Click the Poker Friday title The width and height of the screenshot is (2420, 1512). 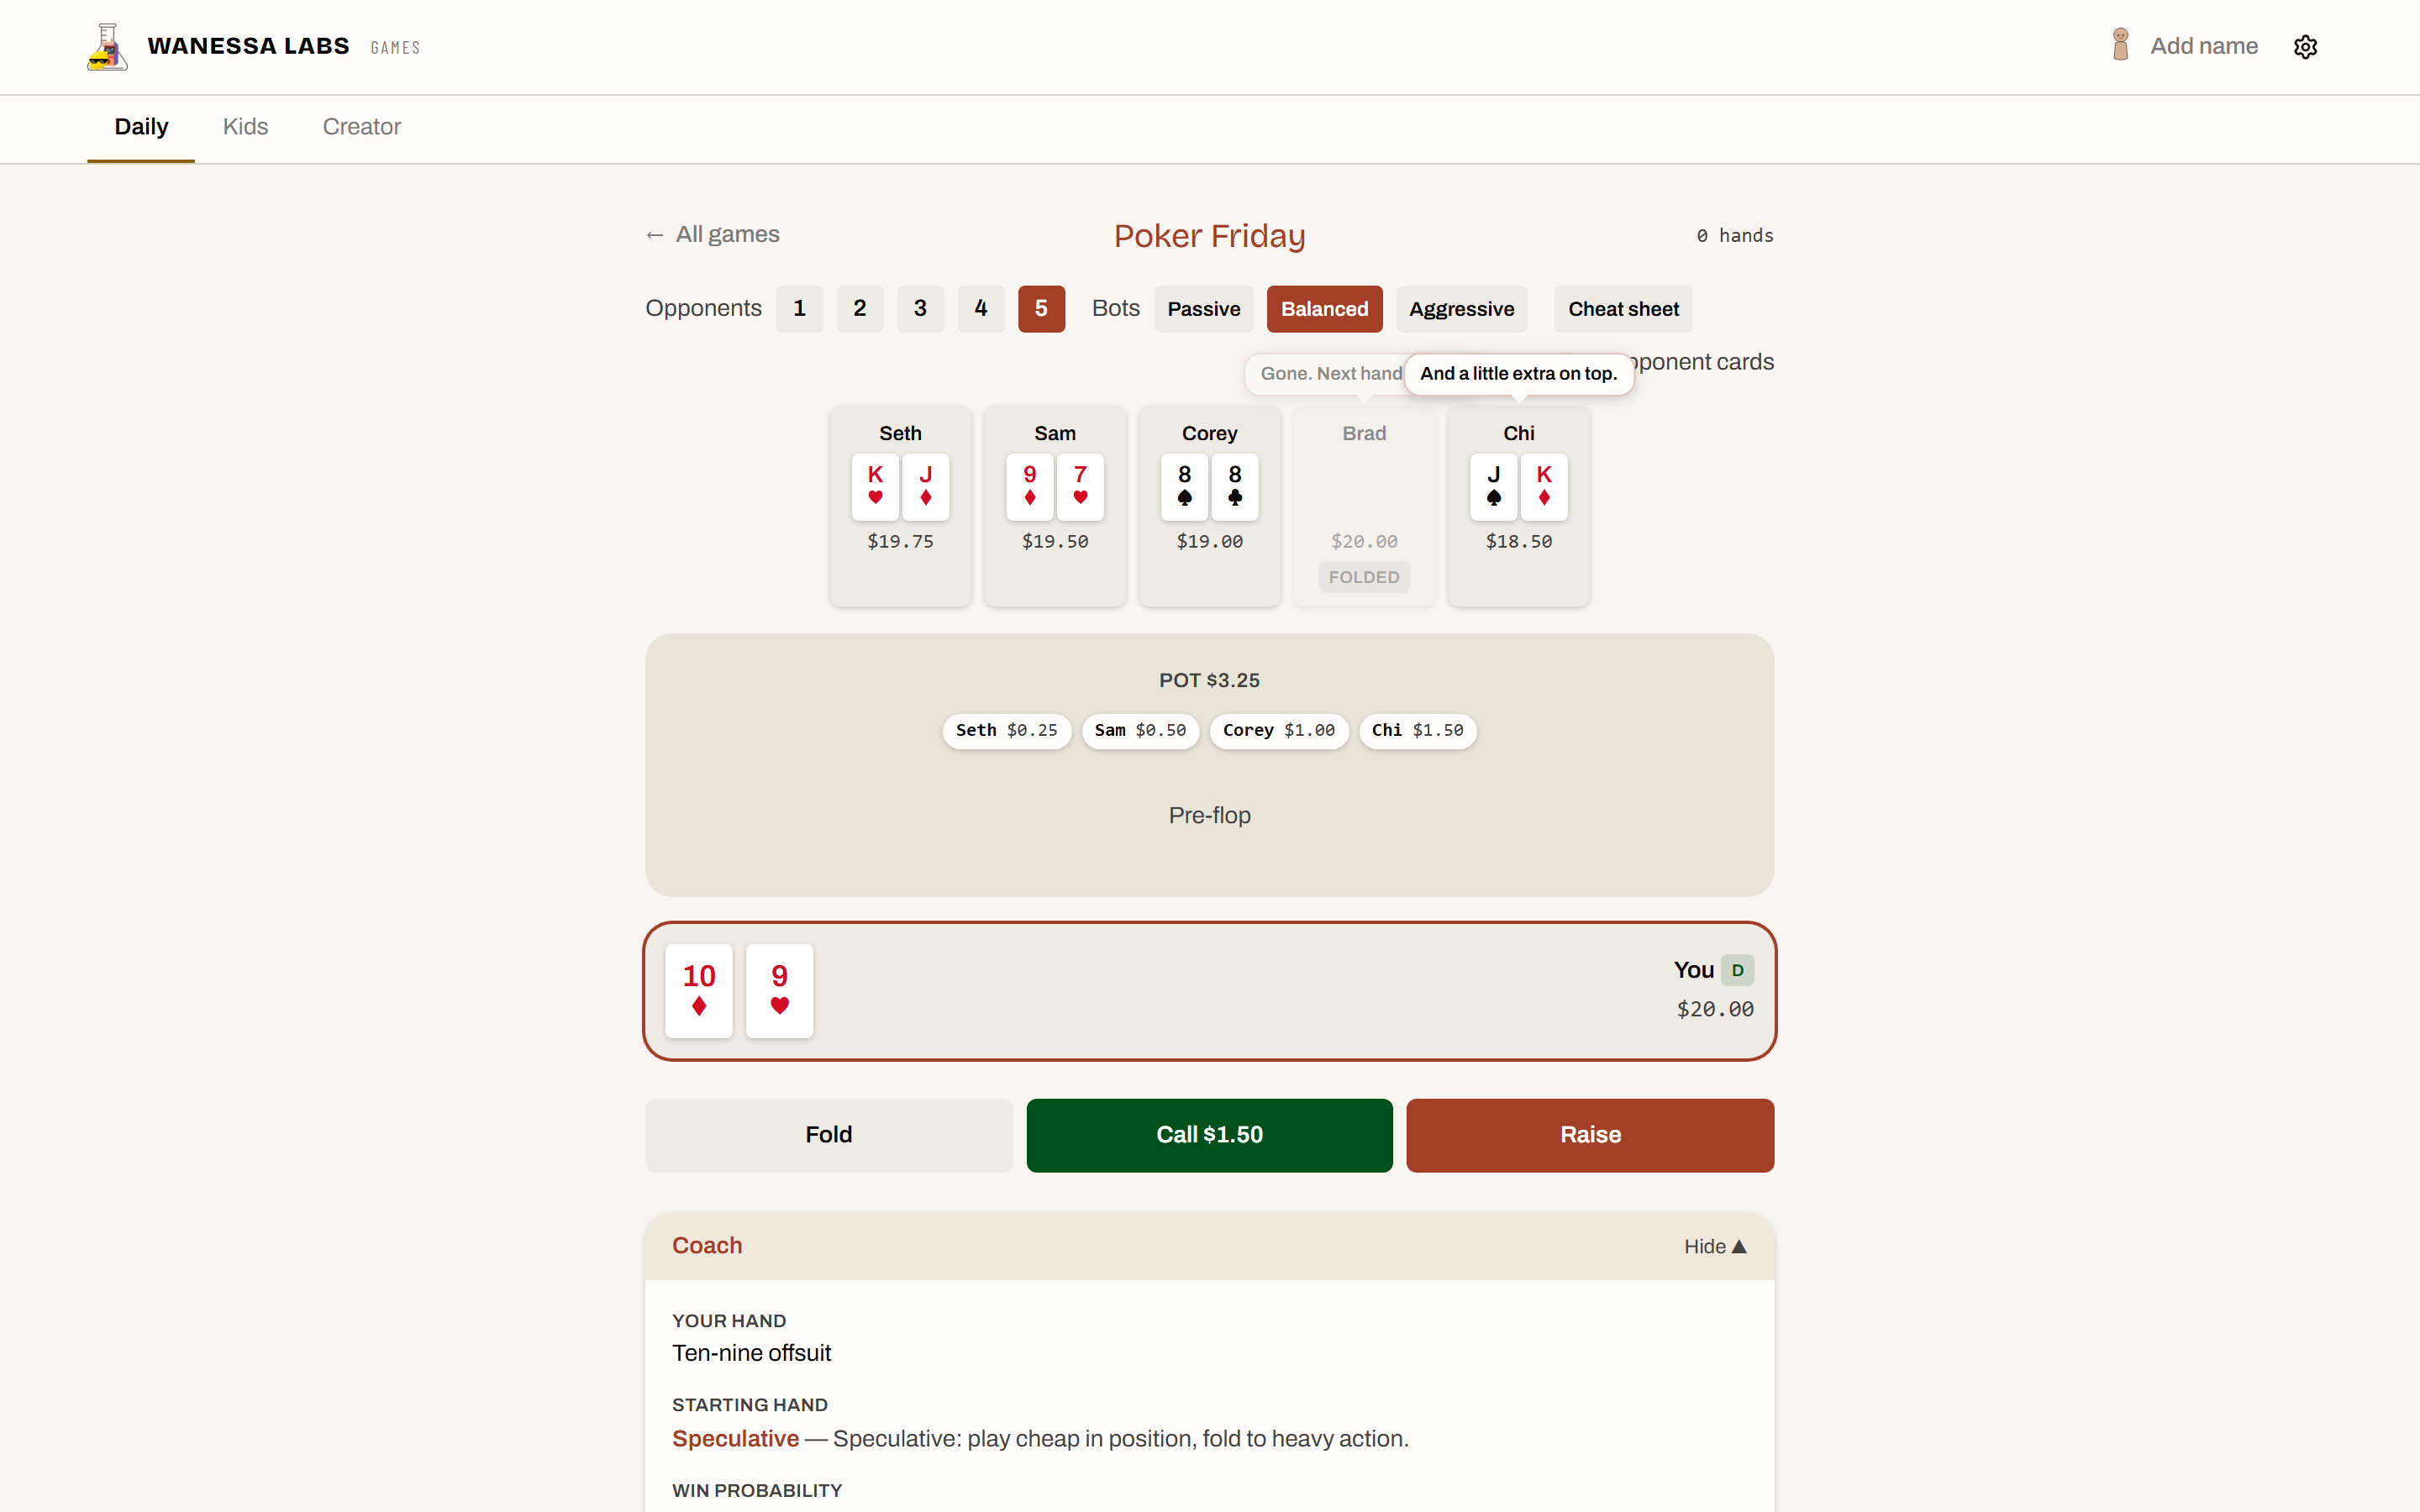point(1209,235)
